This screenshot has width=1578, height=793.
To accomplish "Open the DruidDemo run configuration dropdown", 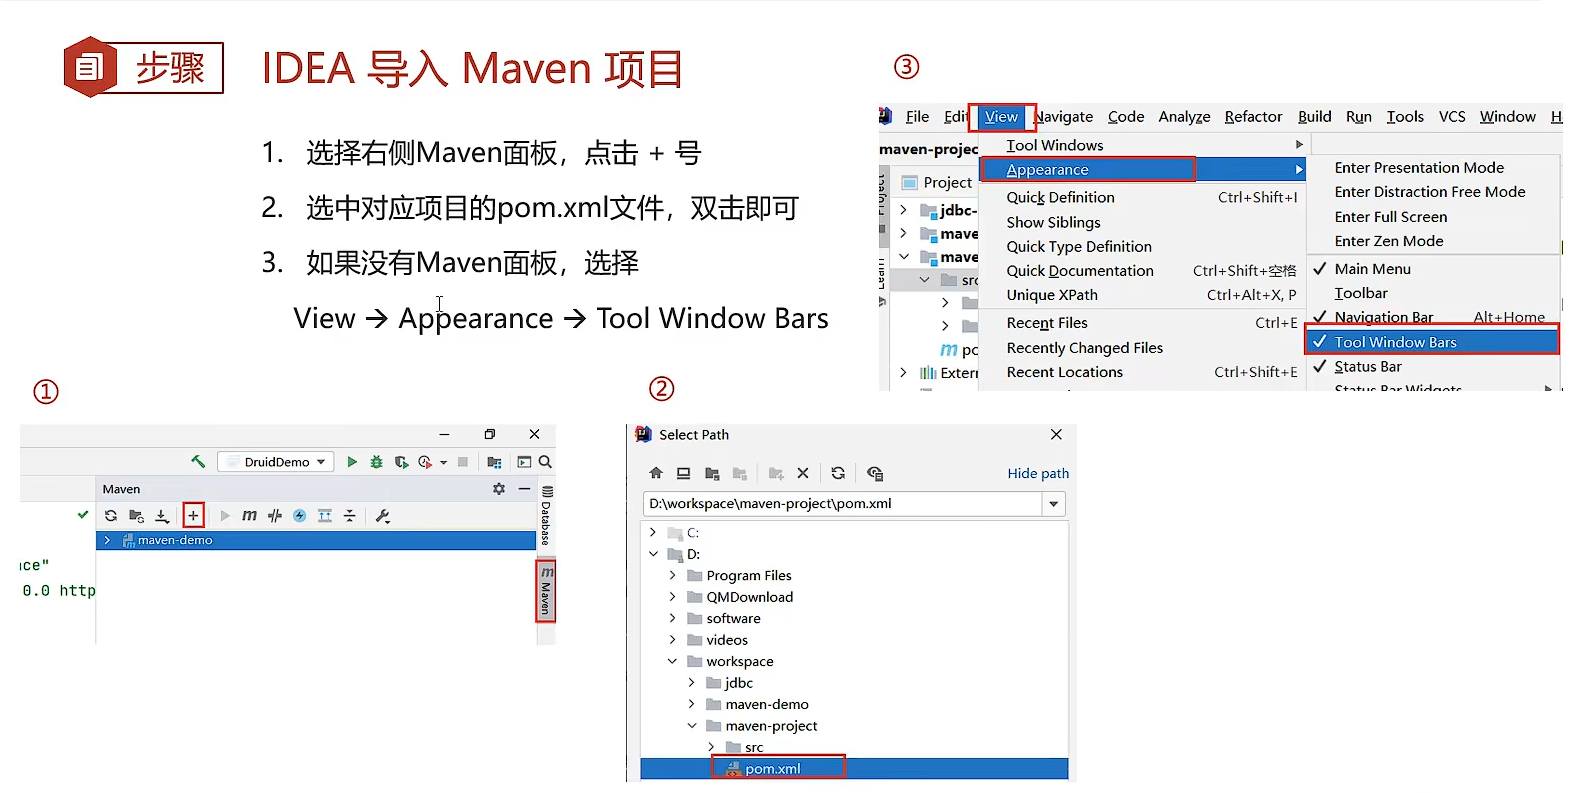I will 276,462.
